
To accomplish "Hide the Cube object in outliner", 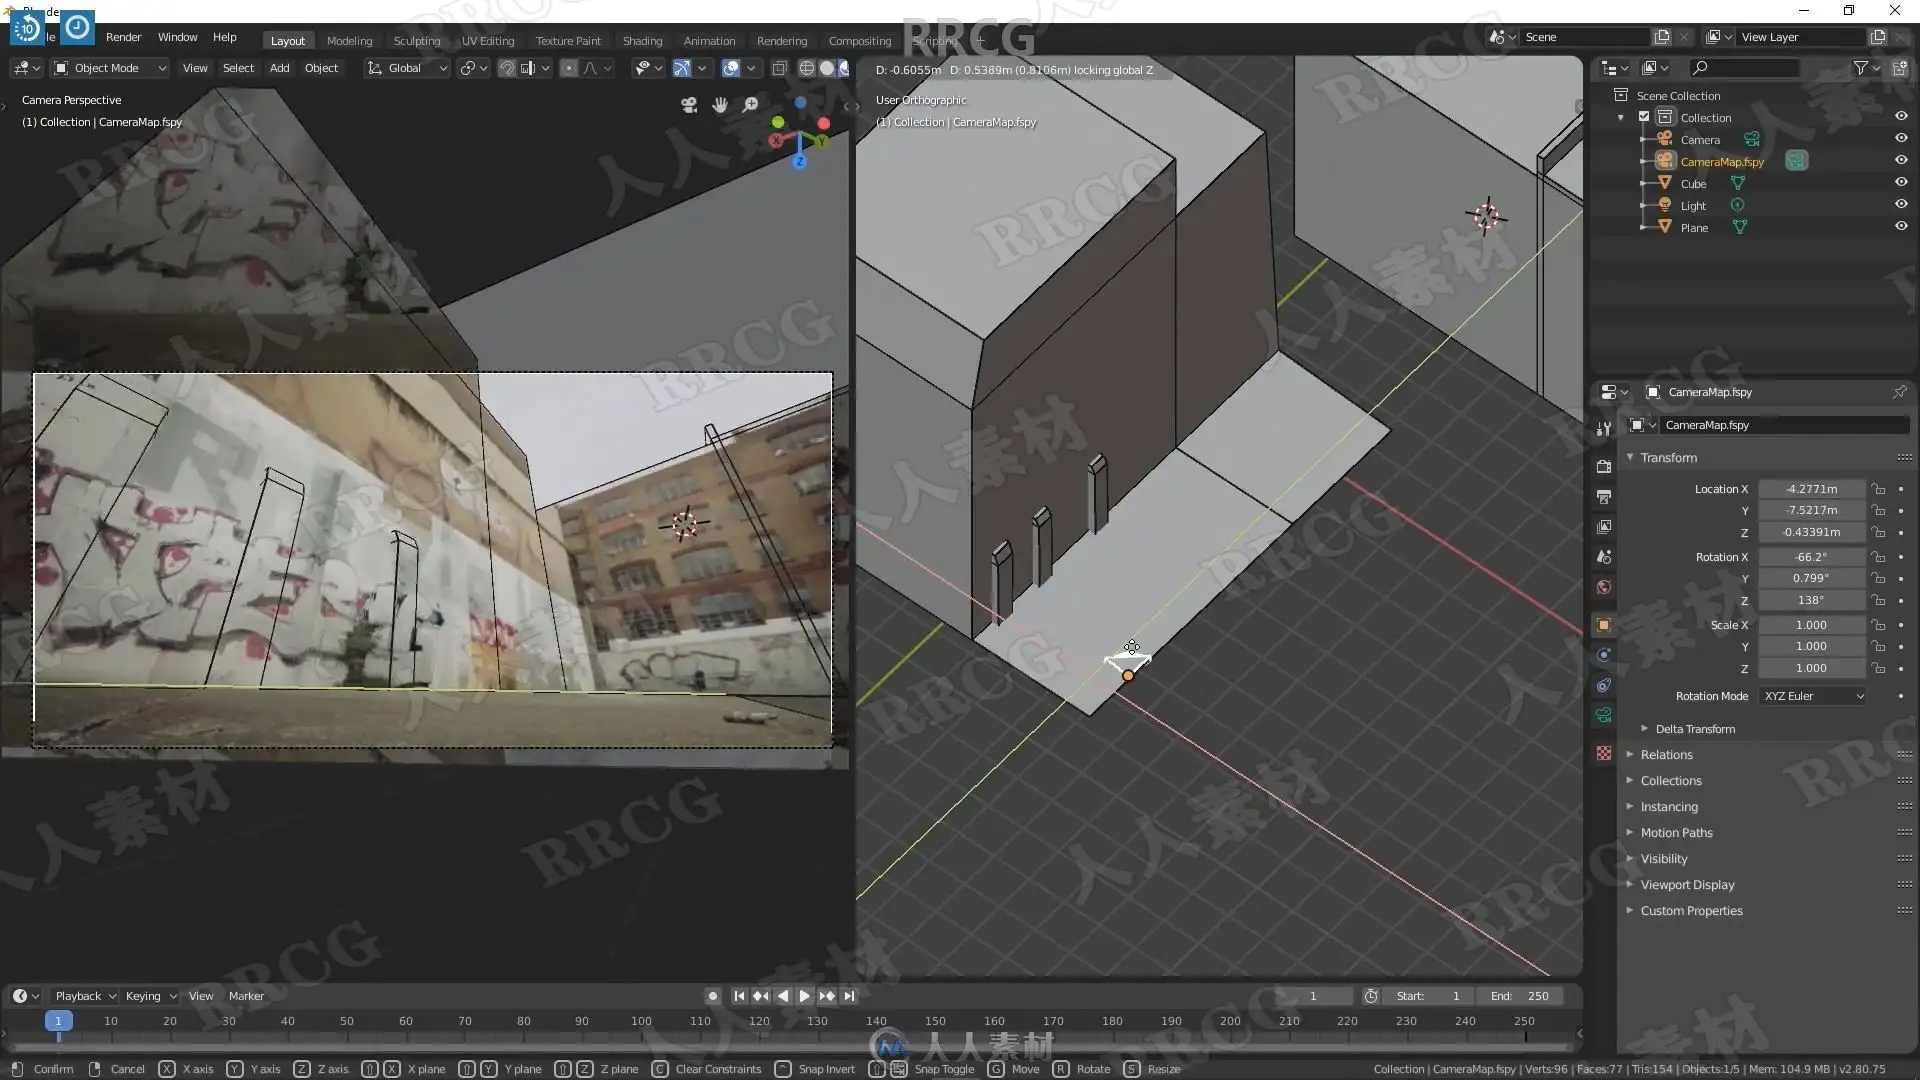I will pos(1901,183).
